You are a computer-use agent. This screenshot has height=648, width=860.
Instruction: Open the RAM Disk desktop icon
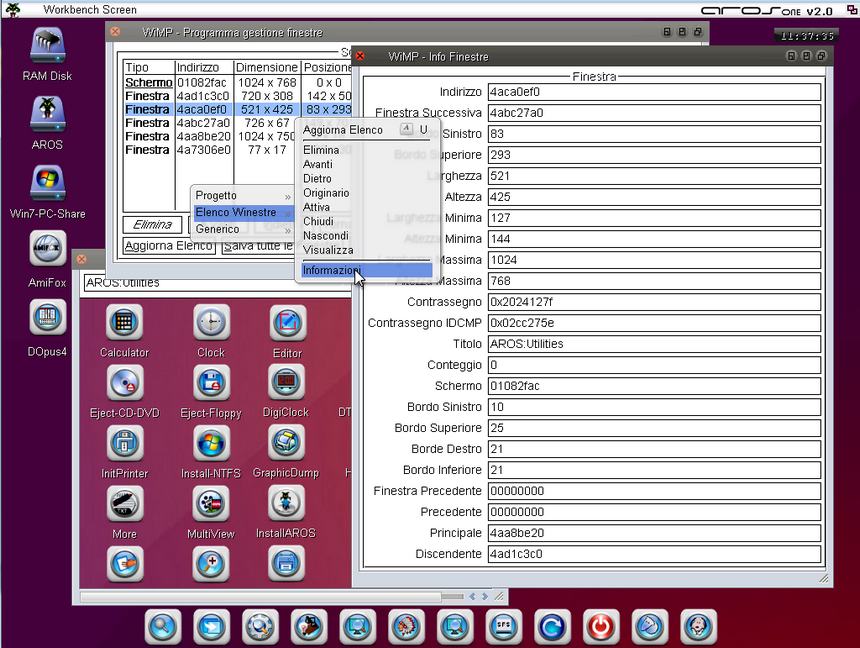pos(47,46)
